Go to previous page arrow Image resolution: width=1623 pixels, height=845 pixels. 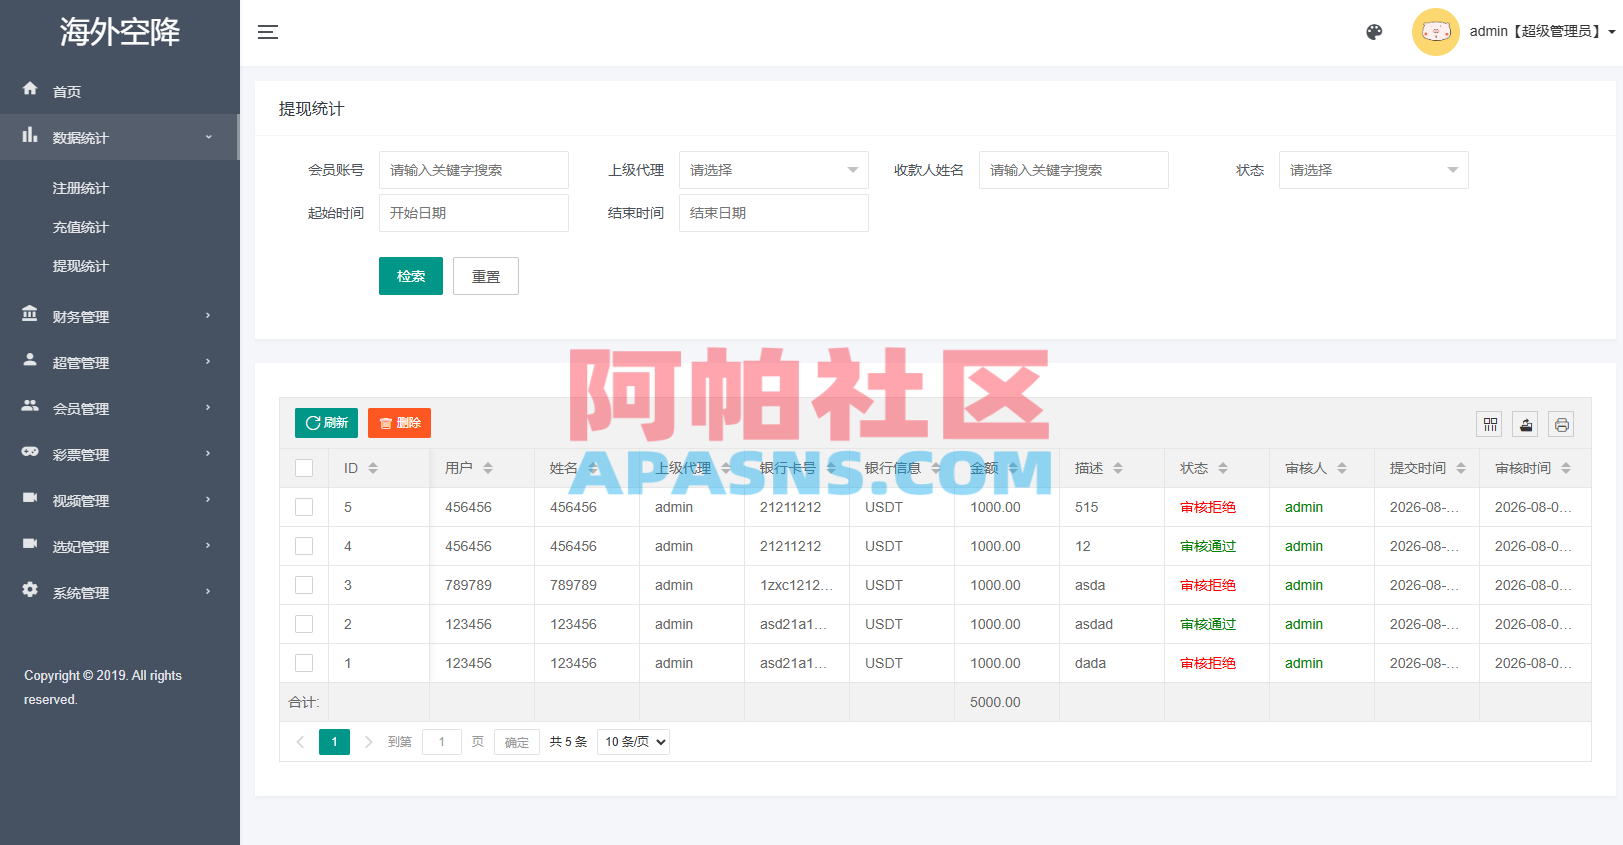300,742
